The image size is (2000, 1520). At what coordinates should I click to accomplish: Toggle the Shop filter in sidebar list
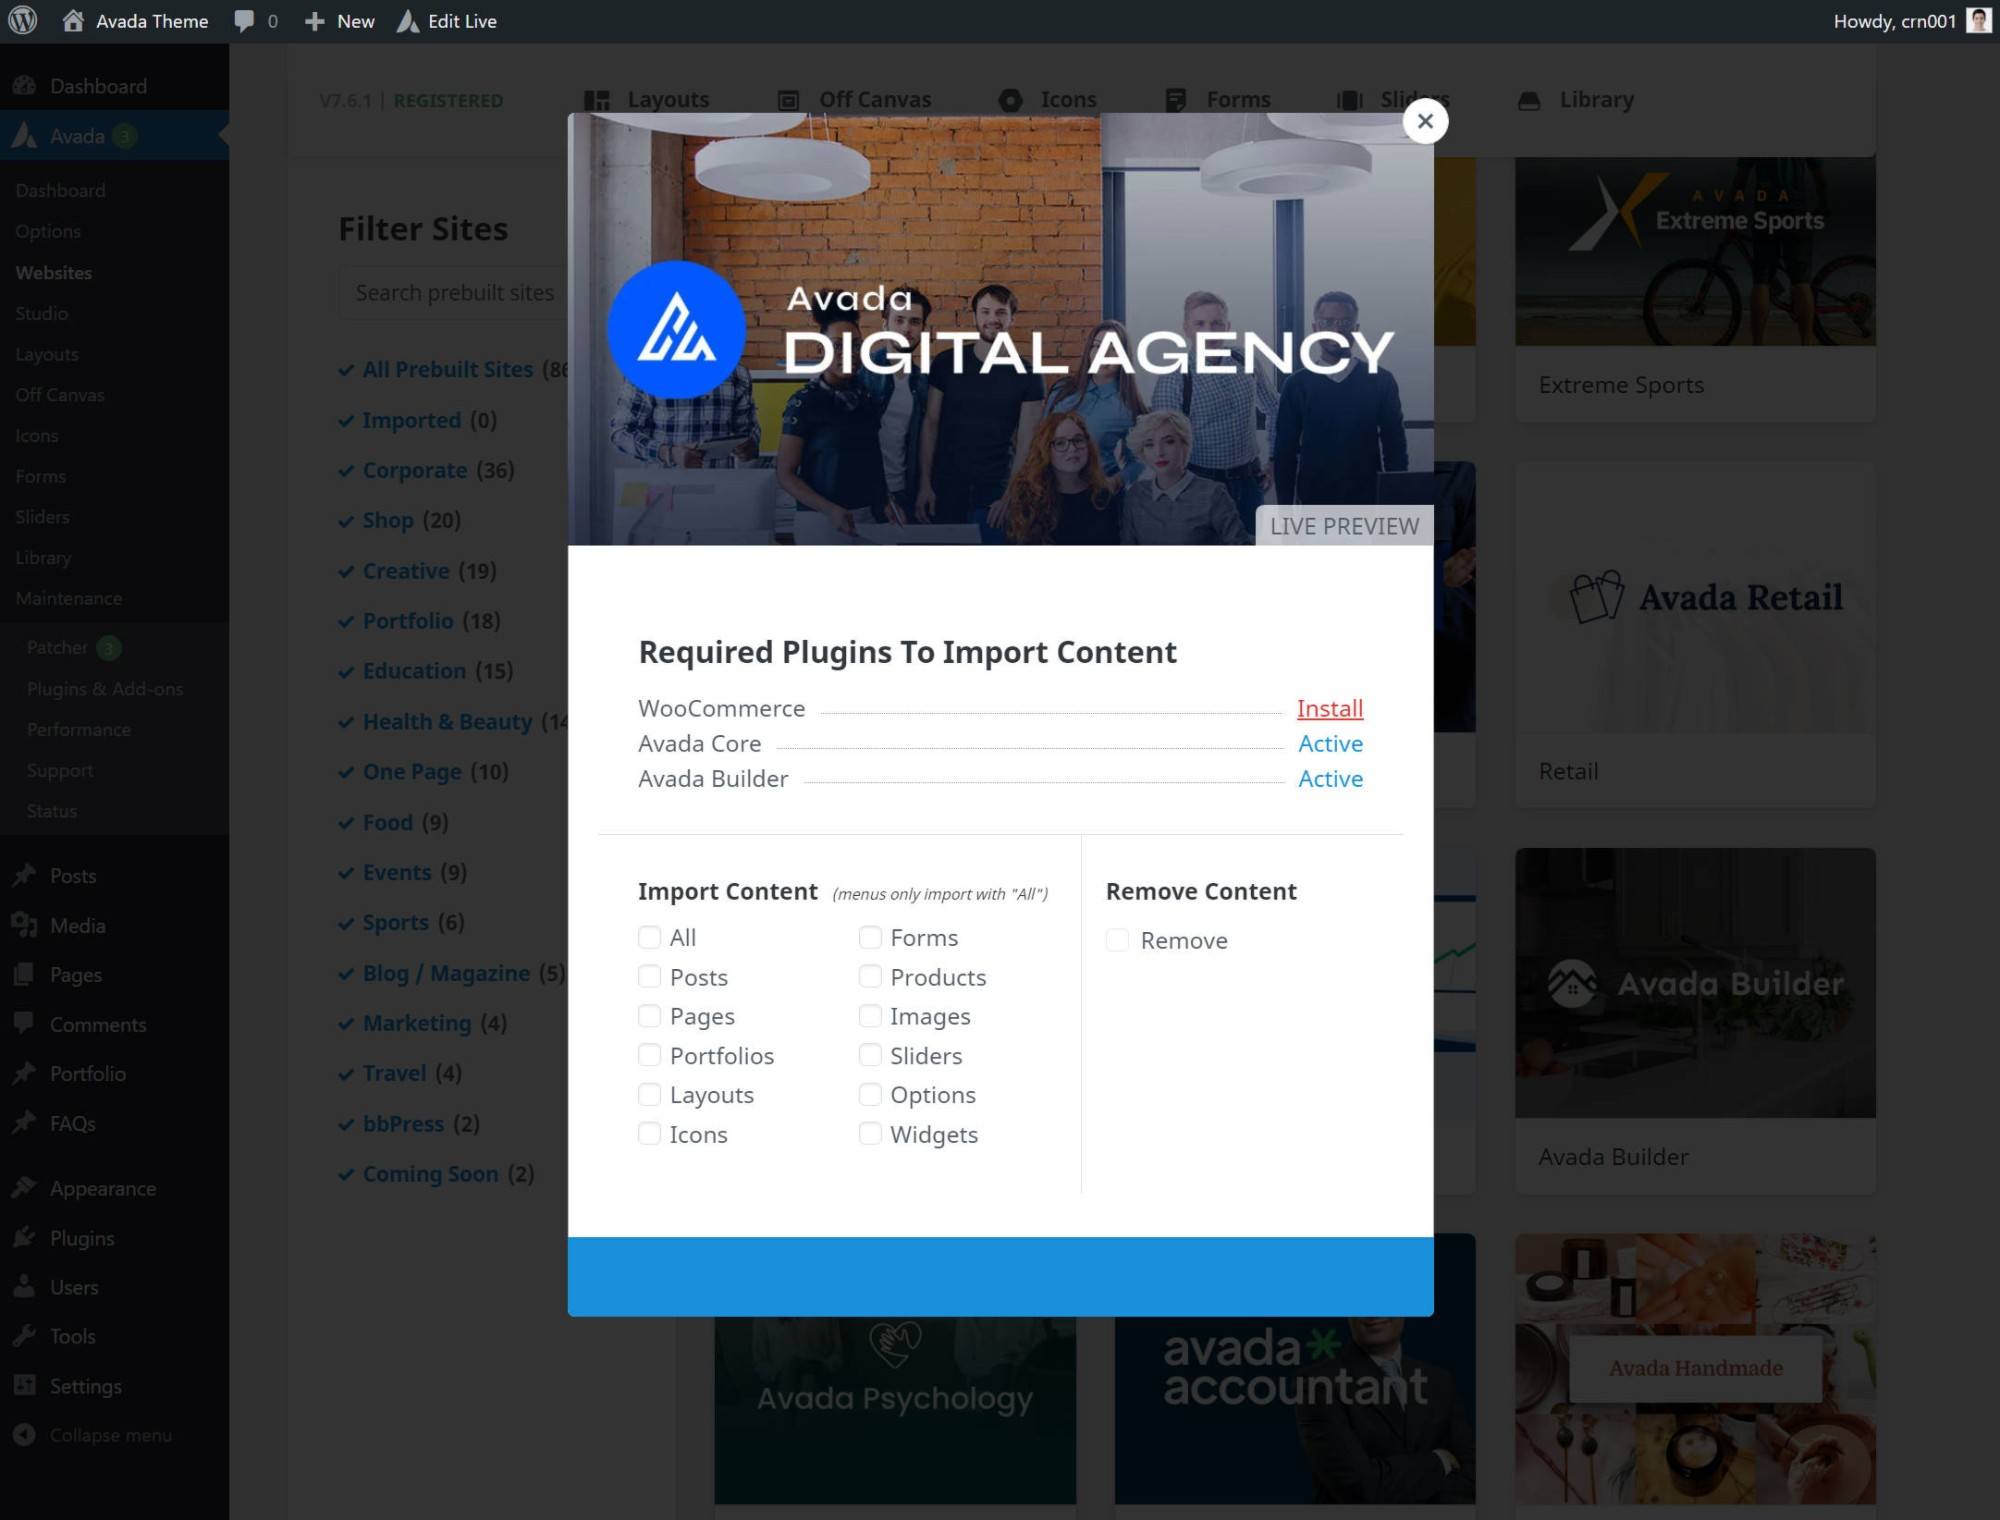tap(388, 520)
